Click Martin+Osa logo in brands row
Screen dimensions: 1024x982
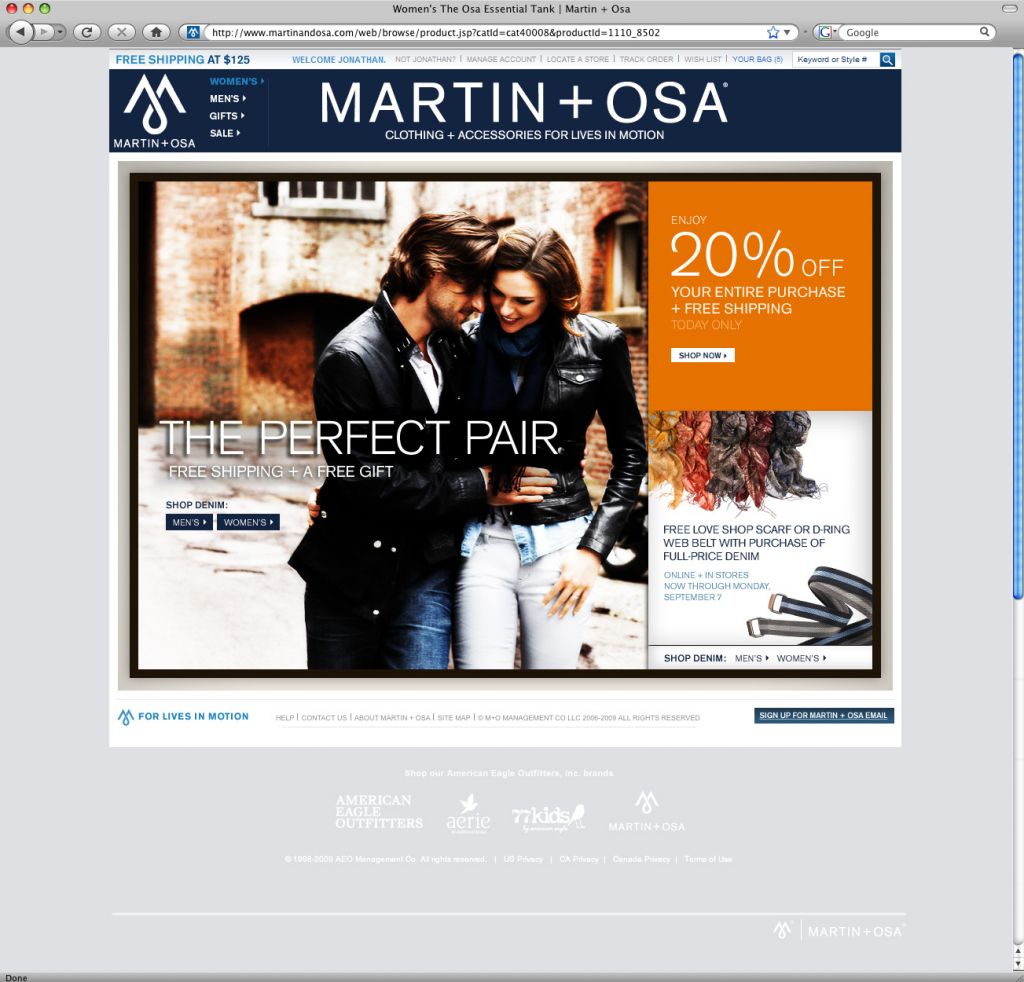point(647,812)
